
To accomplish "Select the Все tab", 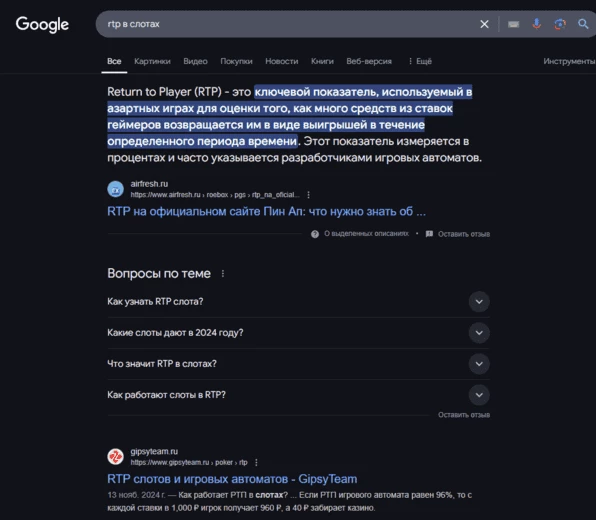I will pyautogui.click(x=114, y=61).
